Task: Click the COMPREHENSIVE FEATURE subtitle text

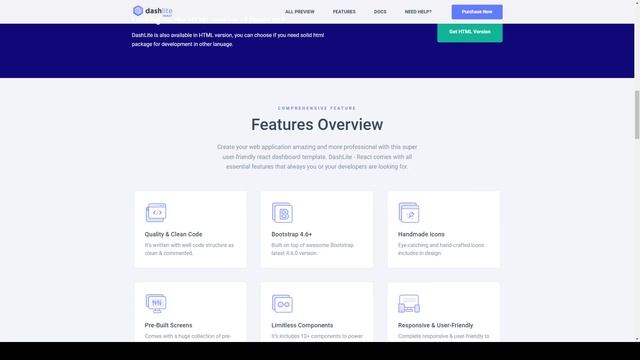Action: click(x=317, y=108)
